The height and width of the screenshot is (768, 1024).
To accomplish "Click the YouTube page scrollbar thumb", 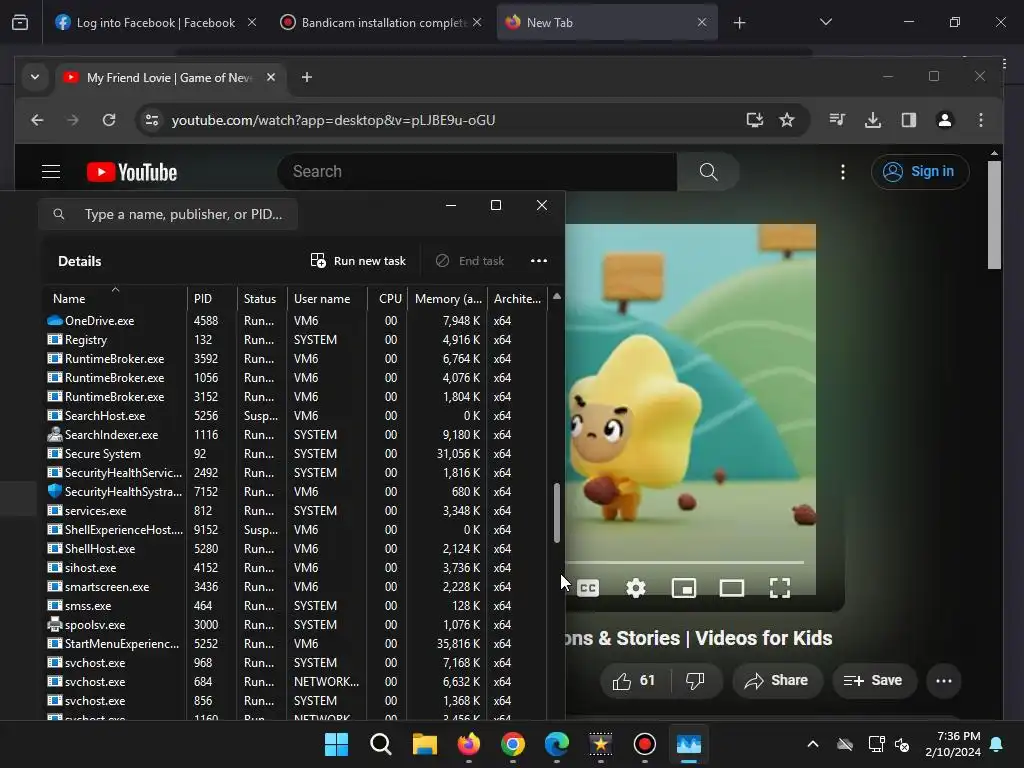I will tap(994, 215).
